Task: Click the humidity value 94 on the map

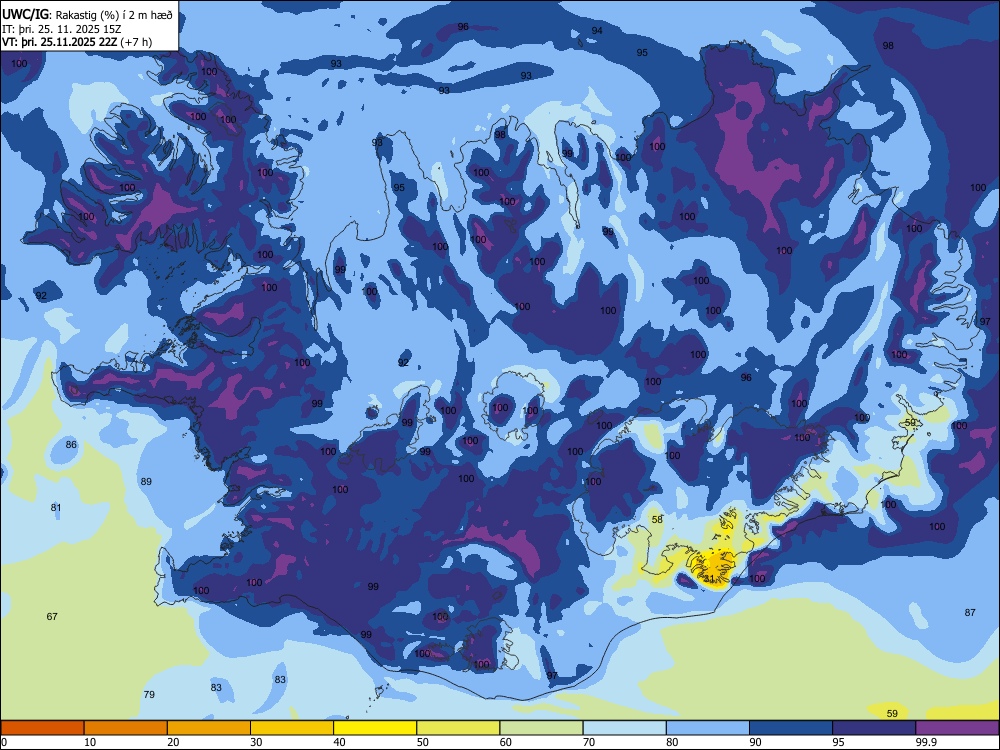Action: tap(597, 31)
